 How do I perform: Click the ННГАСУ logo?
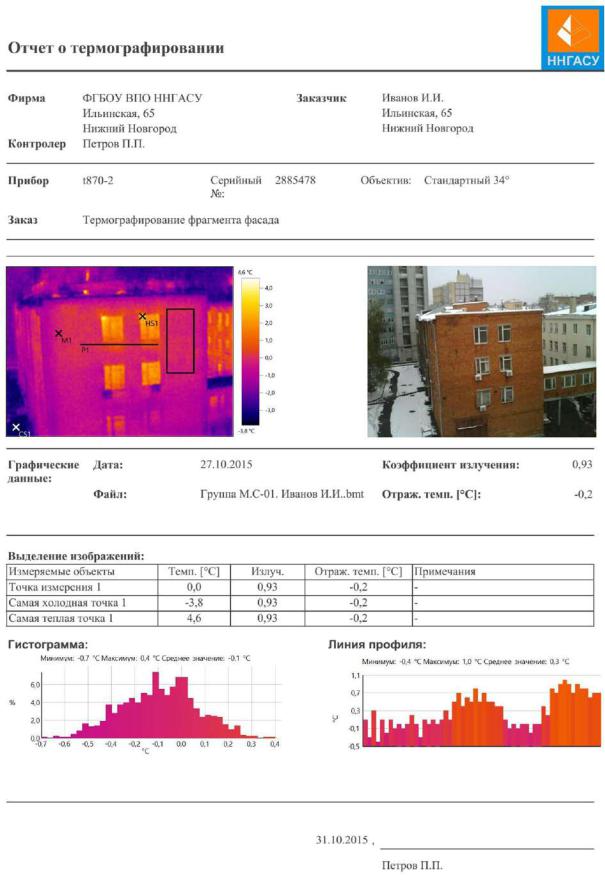(x=572, y=38)
